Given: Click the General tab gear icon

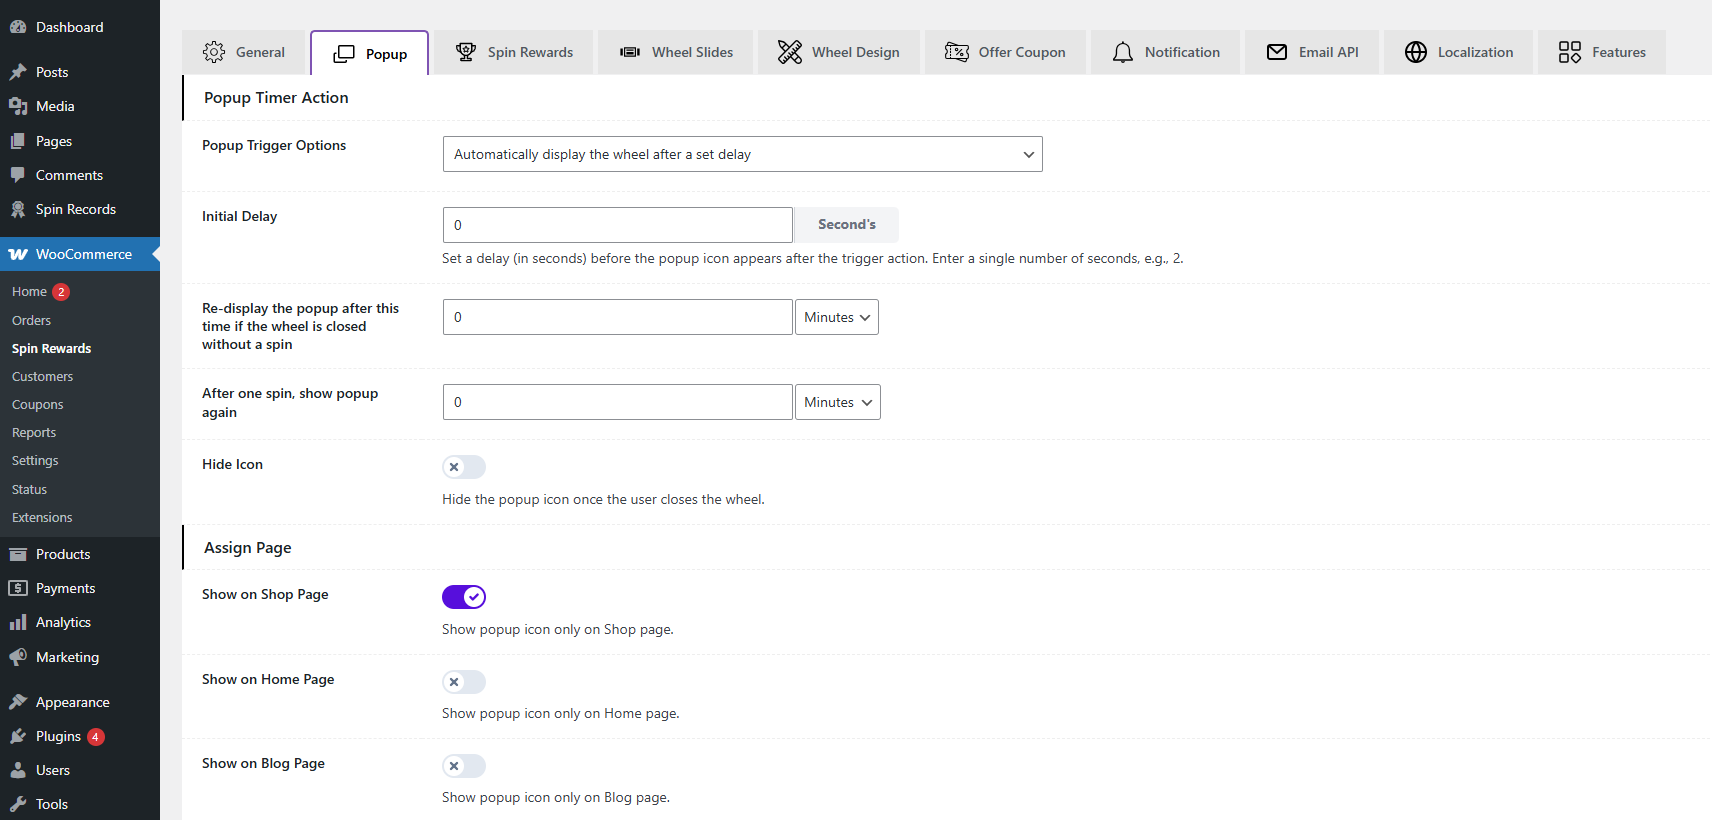Looking at the screenshot, I should click(213, 52).
